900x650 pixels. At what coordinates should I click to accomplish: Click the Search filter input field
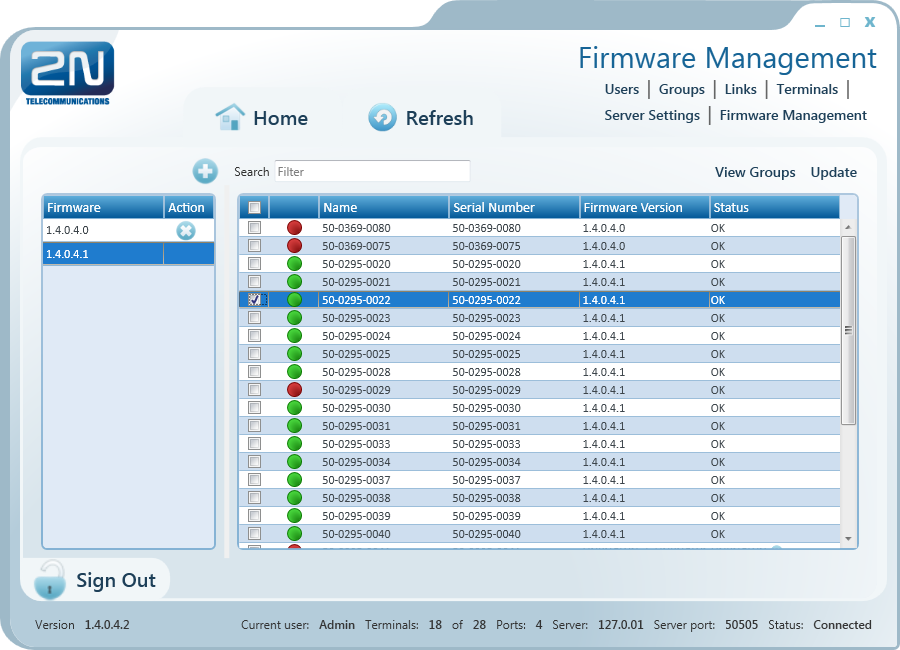pyautogui.click(x=373, y=171)
